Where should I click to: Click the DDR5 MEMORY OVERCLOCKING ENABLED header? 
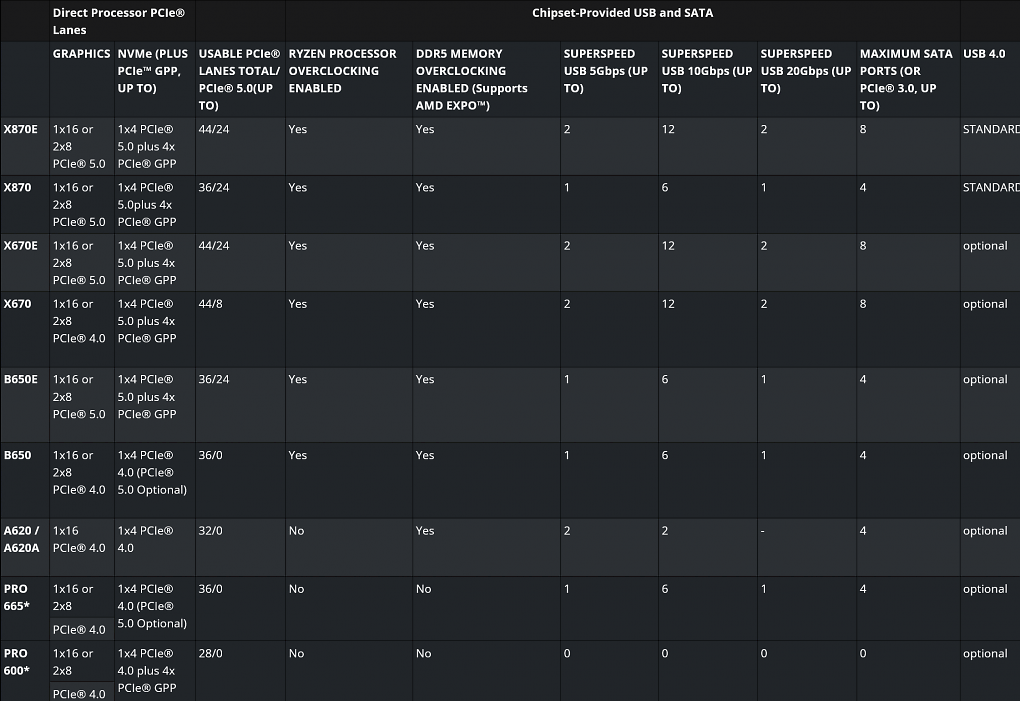pyautogui.click(x=472, y=79)
